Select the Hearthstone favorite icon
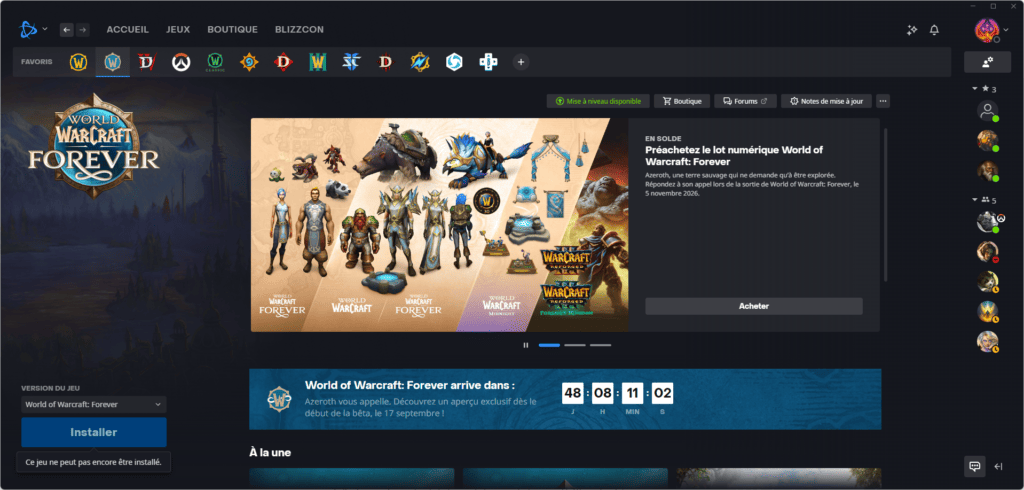The image size is (1024, 490). tap(249, 62)
